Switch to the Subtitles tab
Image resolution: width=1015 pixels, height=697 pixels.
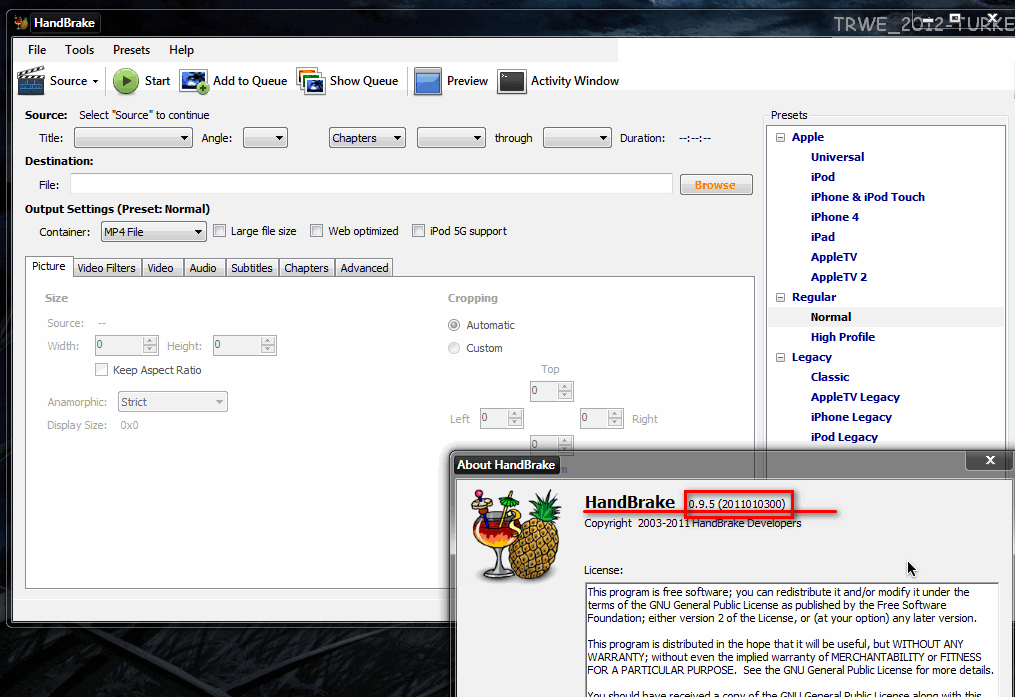(252, 268)
